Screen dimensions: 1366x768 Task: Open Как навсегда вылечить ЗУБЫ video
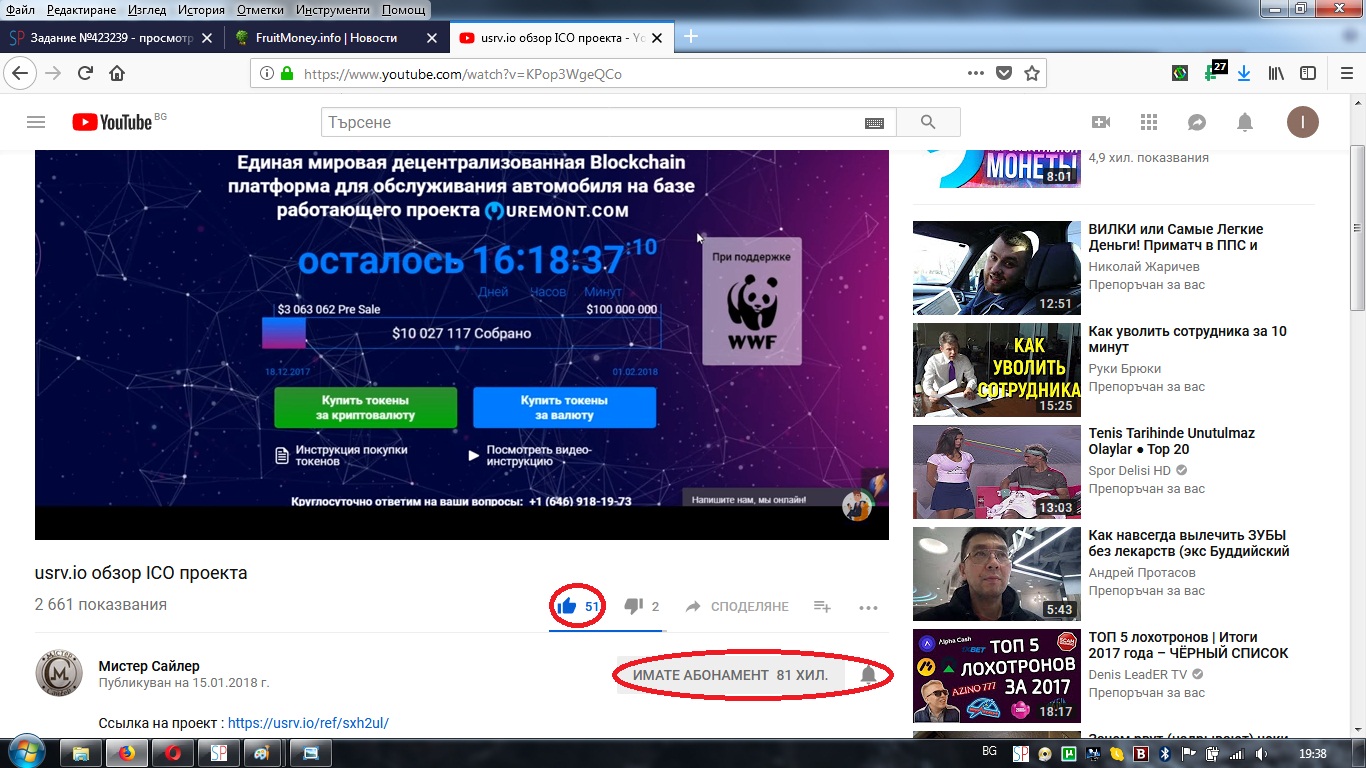1188,543
